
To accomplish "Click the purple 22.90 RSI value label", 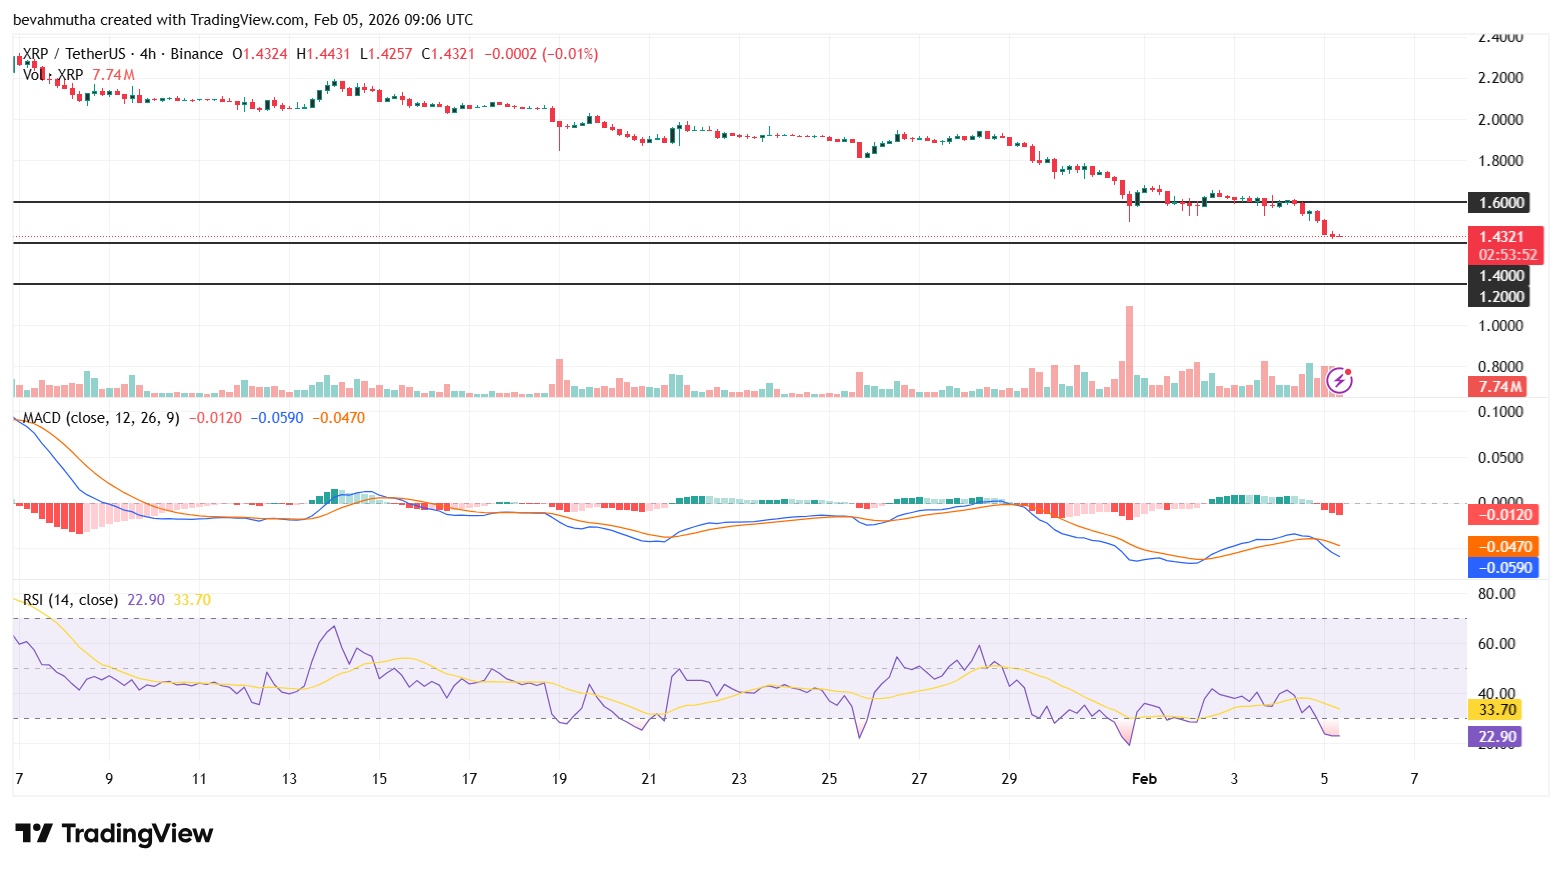I will (x=1493, y=736).
